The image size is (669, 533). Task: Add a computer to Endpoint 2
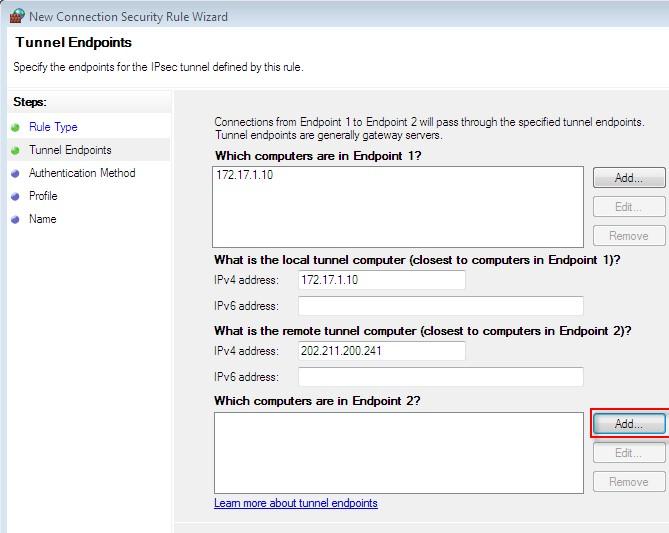[x=628, y=424]
